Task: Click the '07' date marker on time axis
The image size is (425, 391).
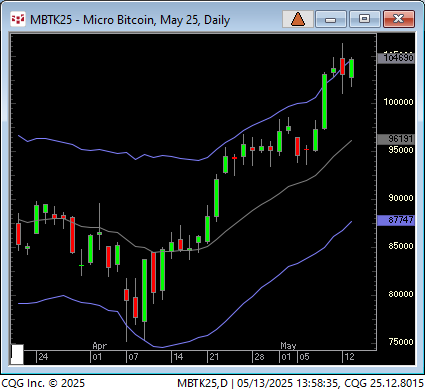Action: click(133, 357)
